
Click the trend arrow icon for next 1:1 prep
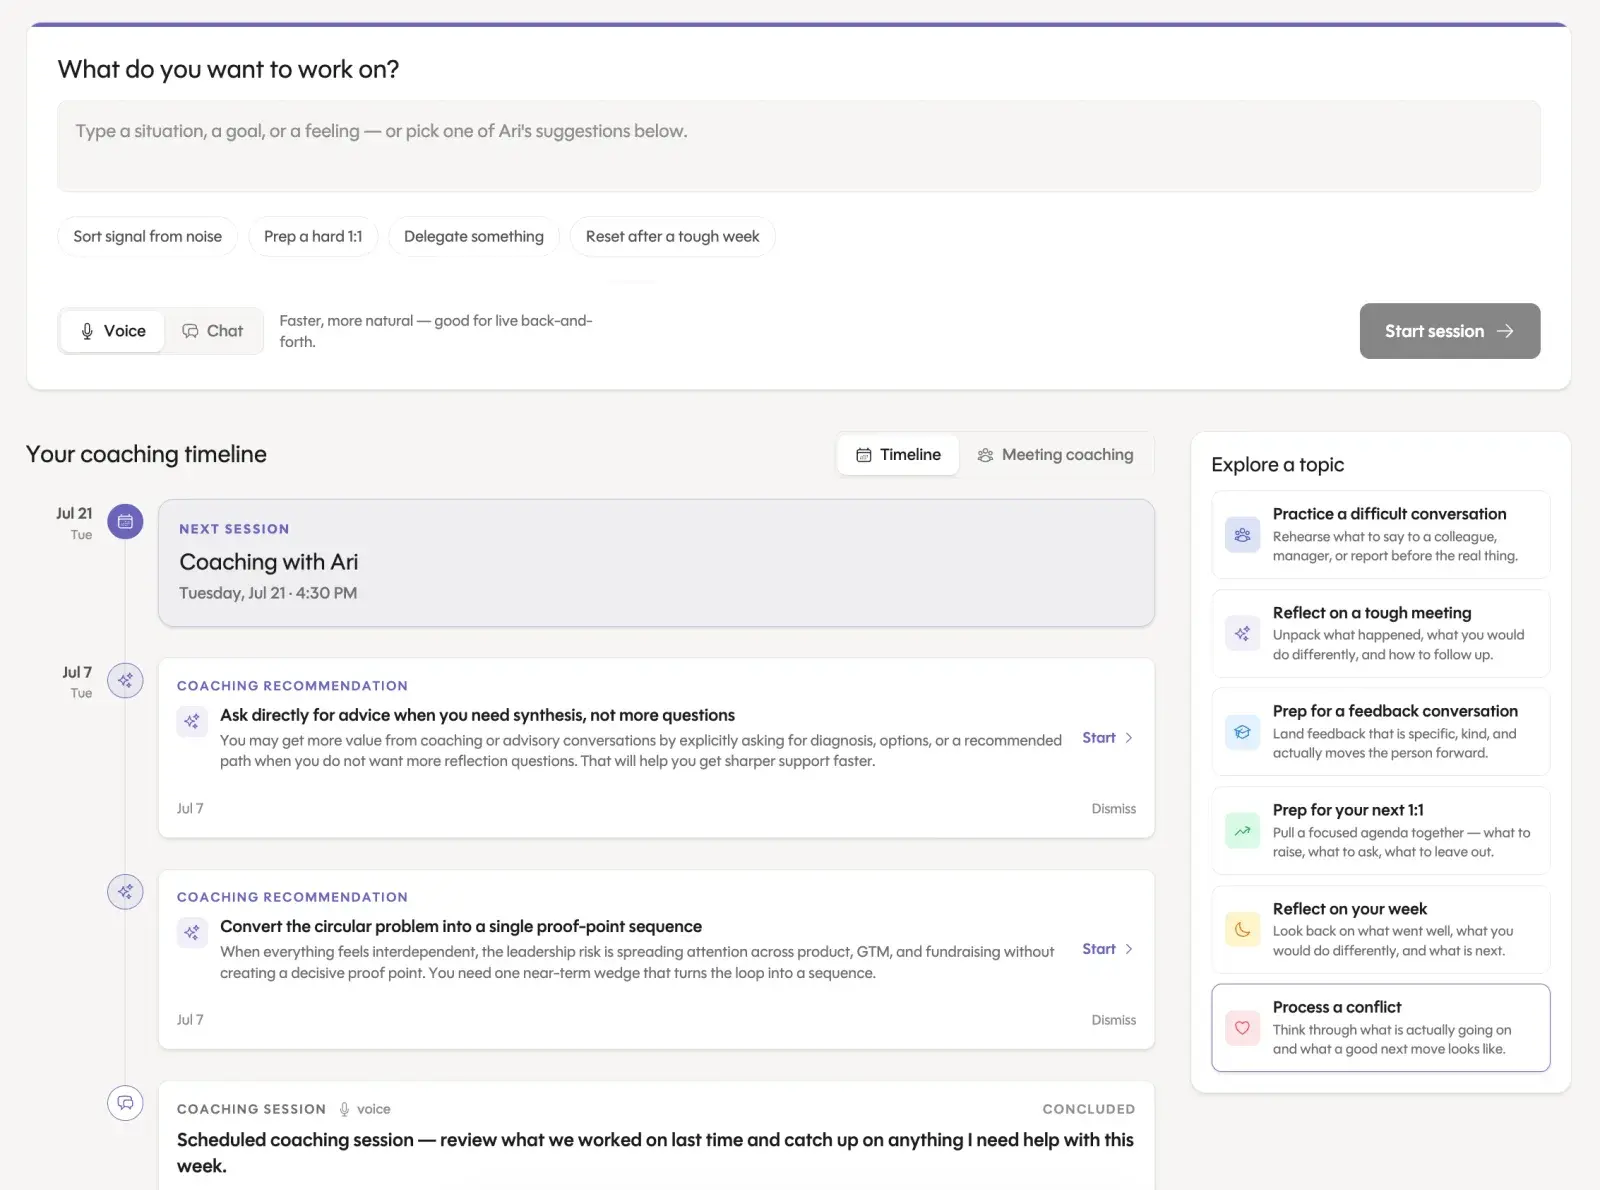pos(1242,831)
